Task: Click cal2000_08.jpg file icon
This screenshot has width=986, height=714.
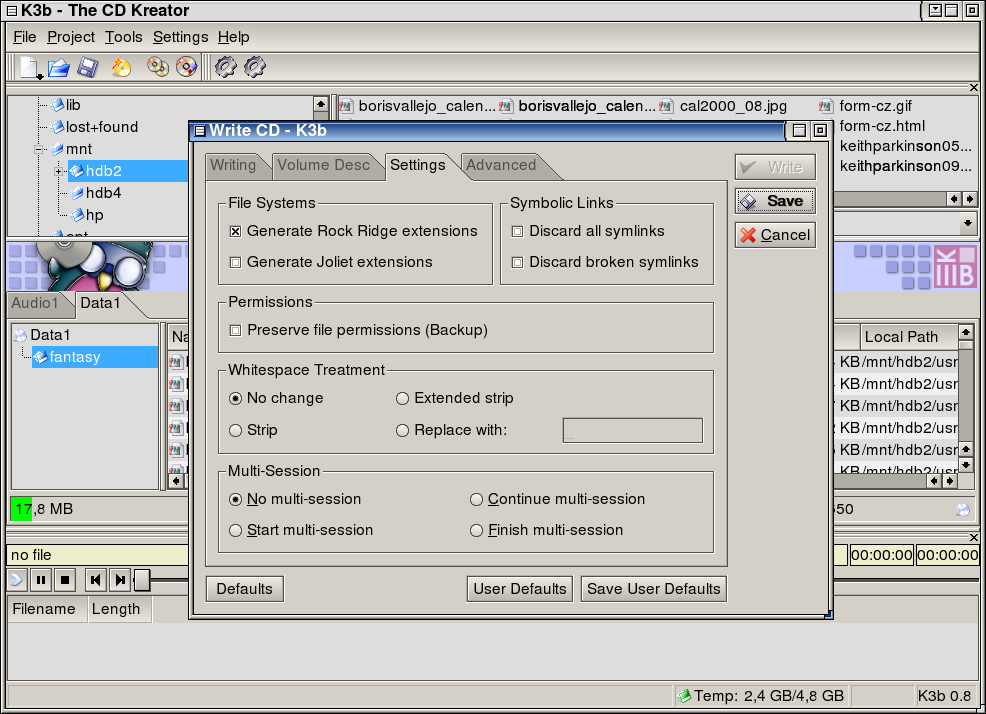Action: [666, 106]
